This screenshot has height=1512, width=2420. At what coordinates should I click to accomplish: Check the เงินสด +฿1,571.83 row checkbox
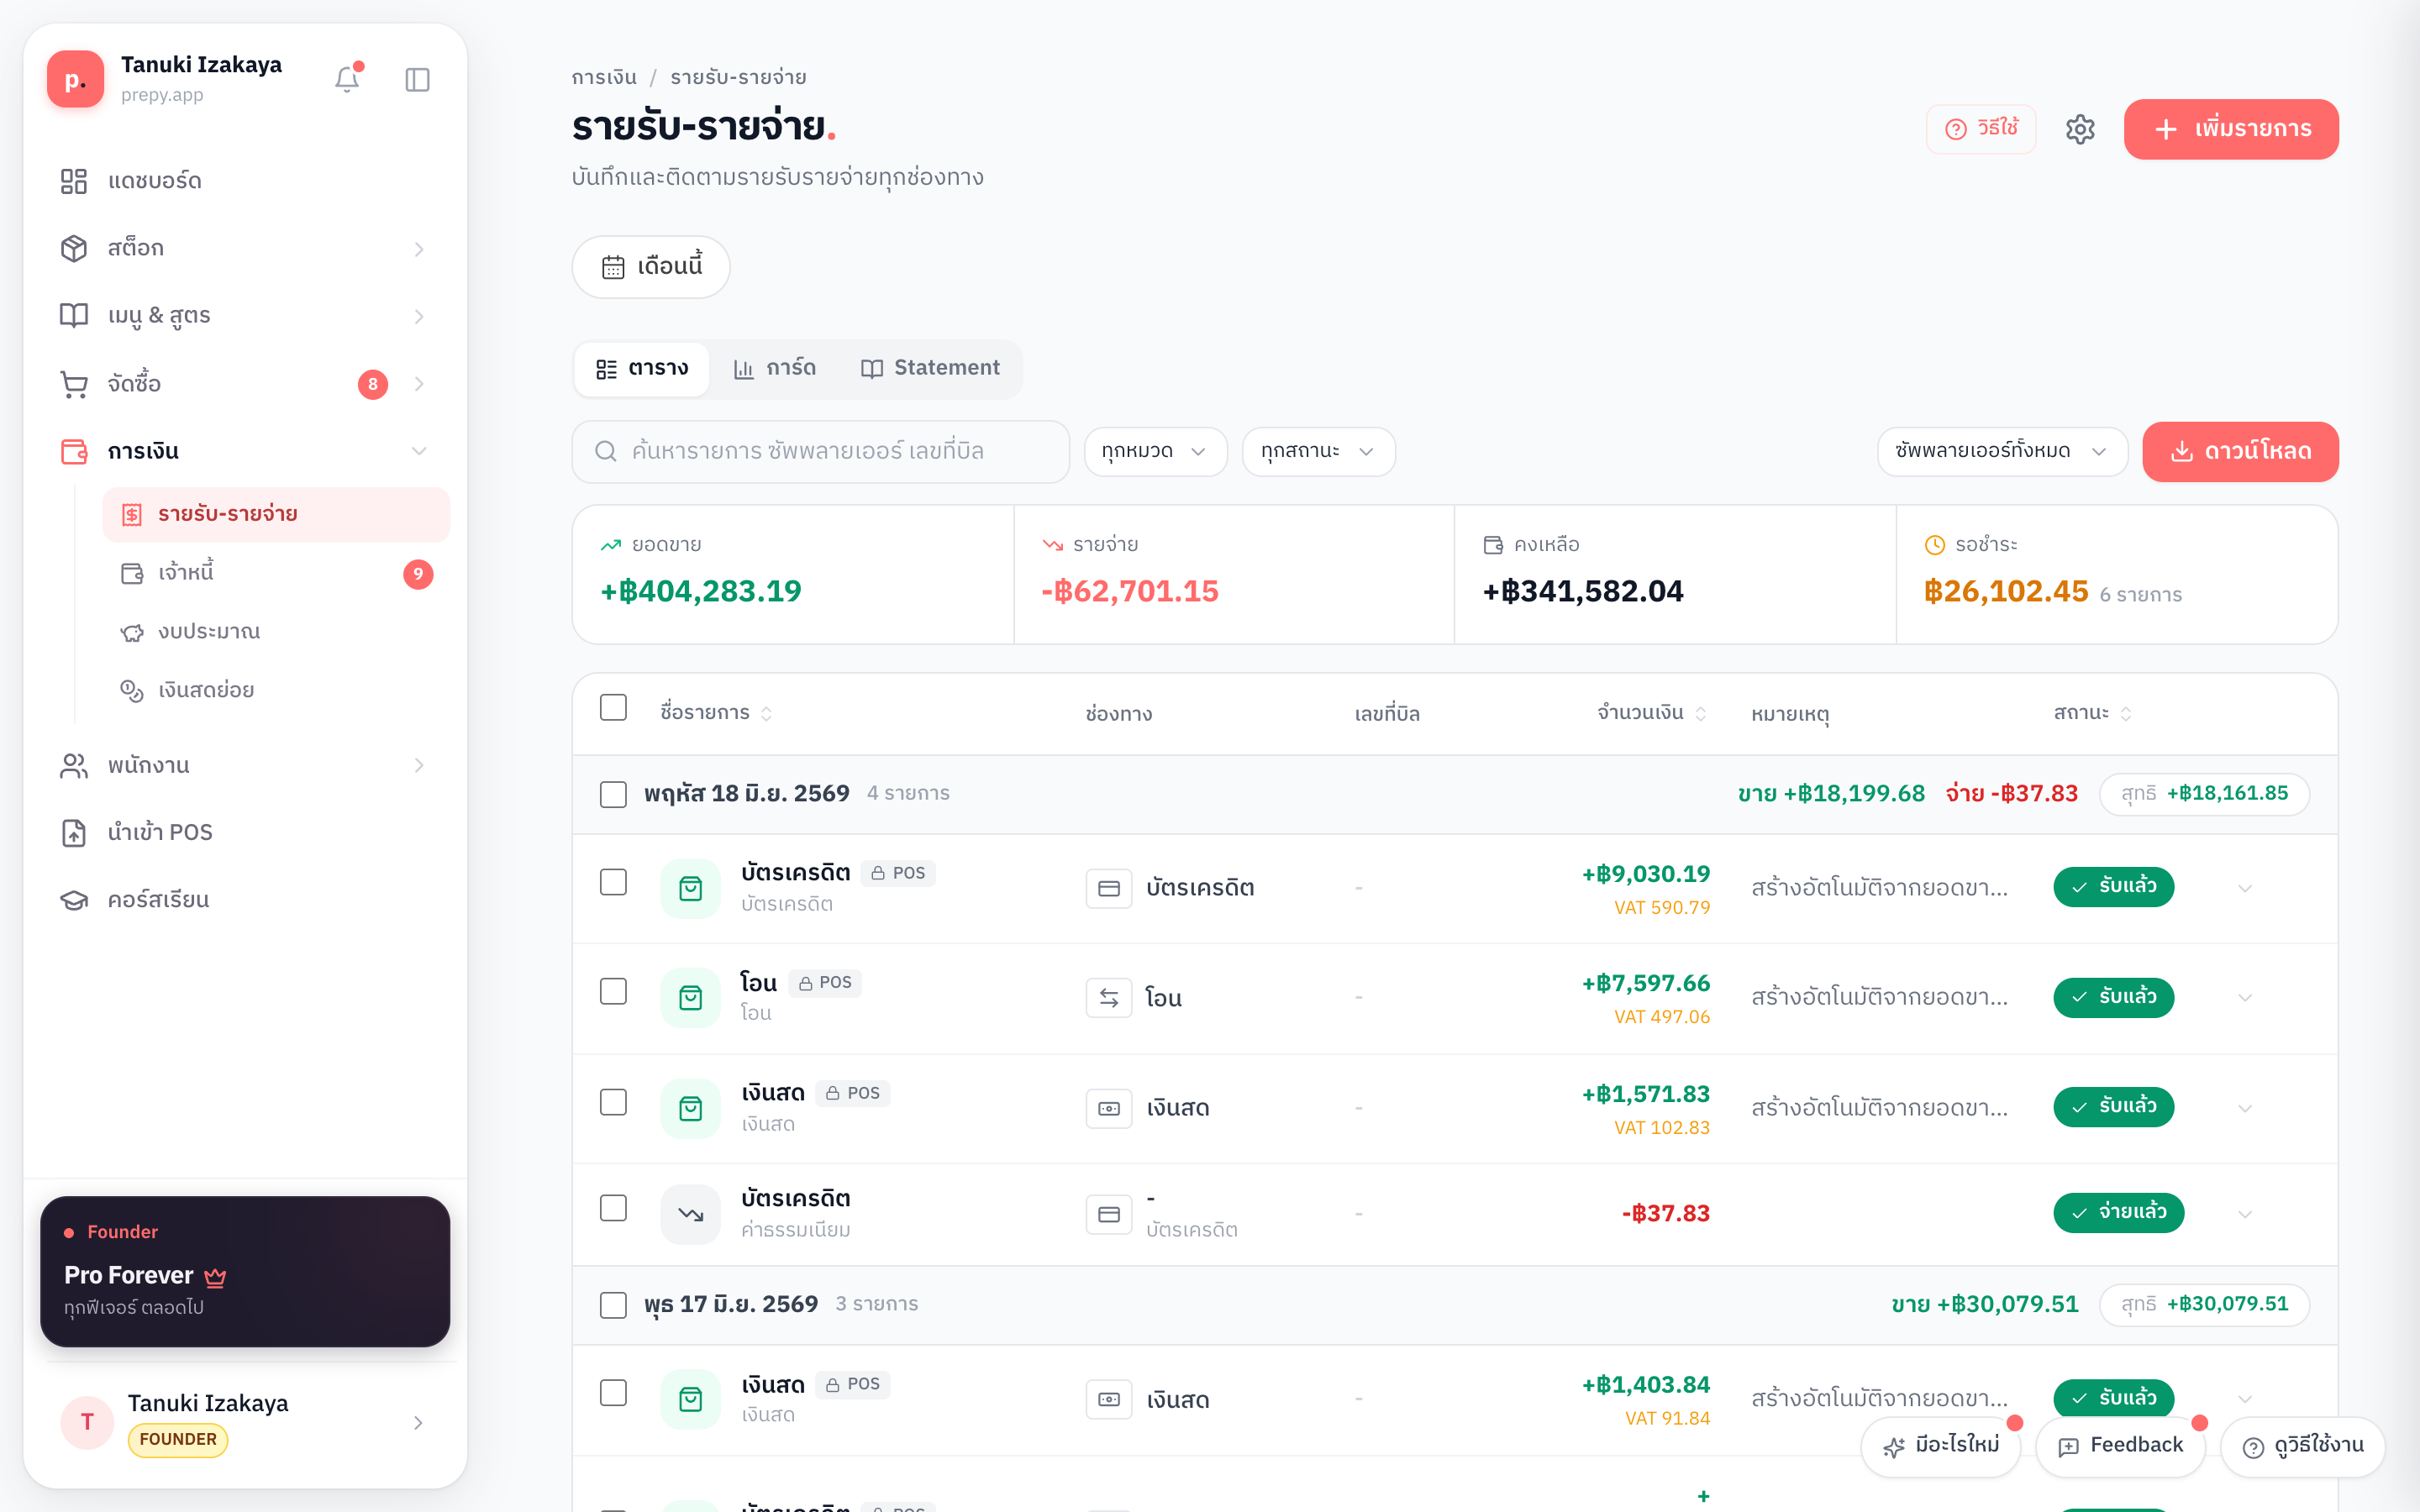[x=613, y=1102]
